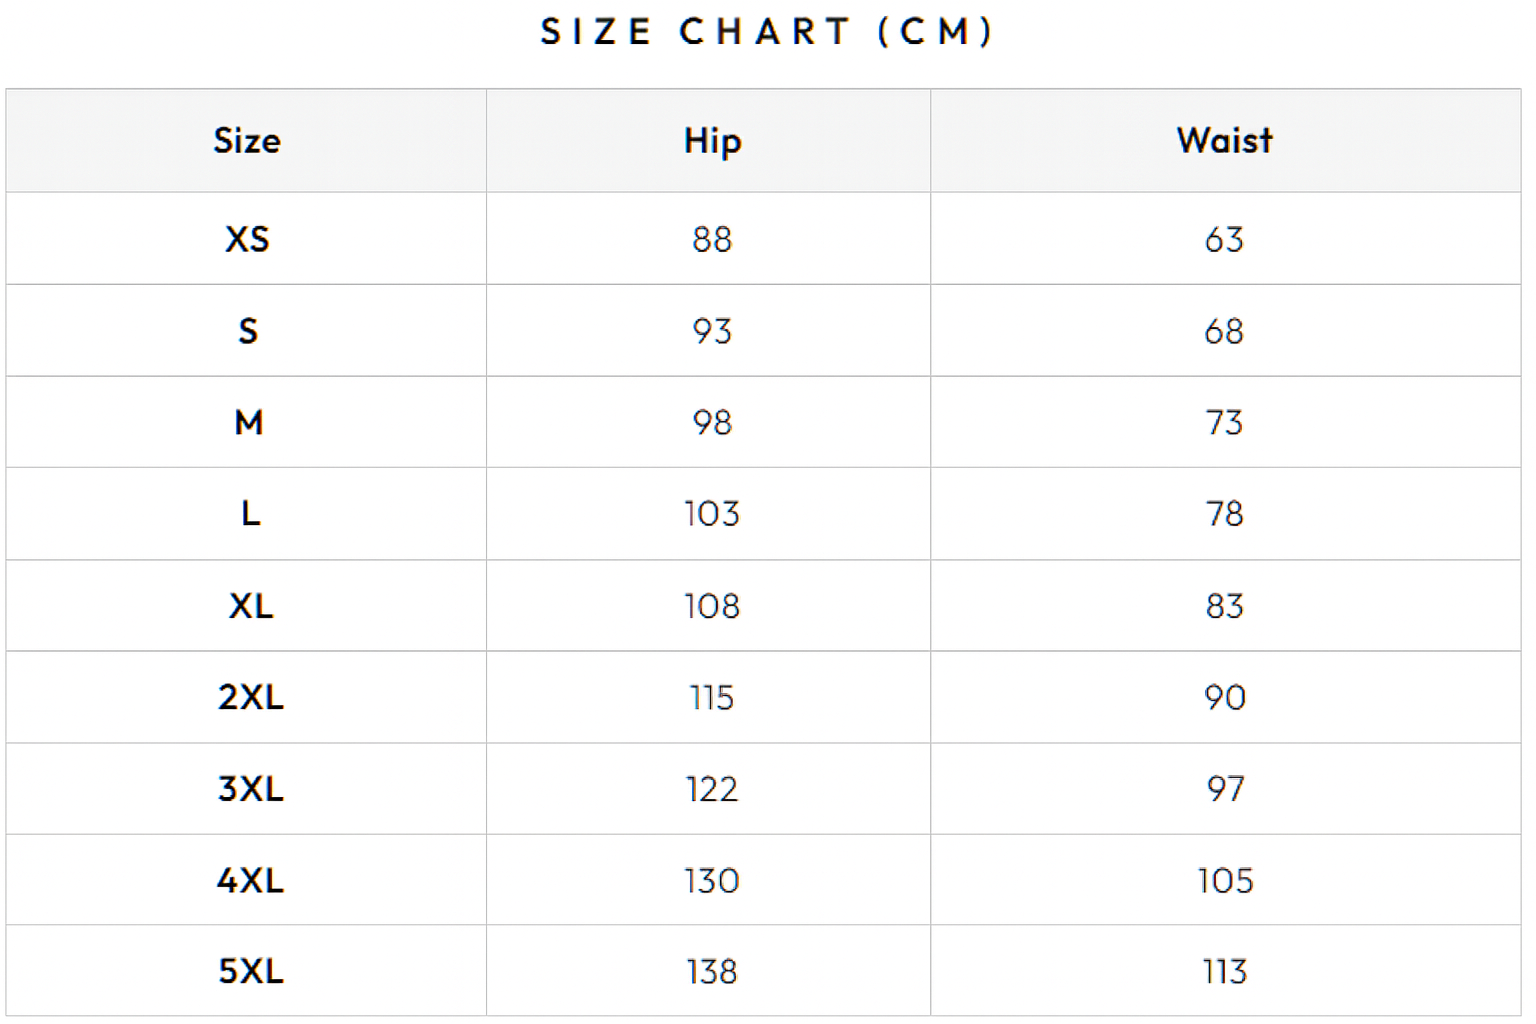
Task: Select the 3XL size row label
Action: 250,789
